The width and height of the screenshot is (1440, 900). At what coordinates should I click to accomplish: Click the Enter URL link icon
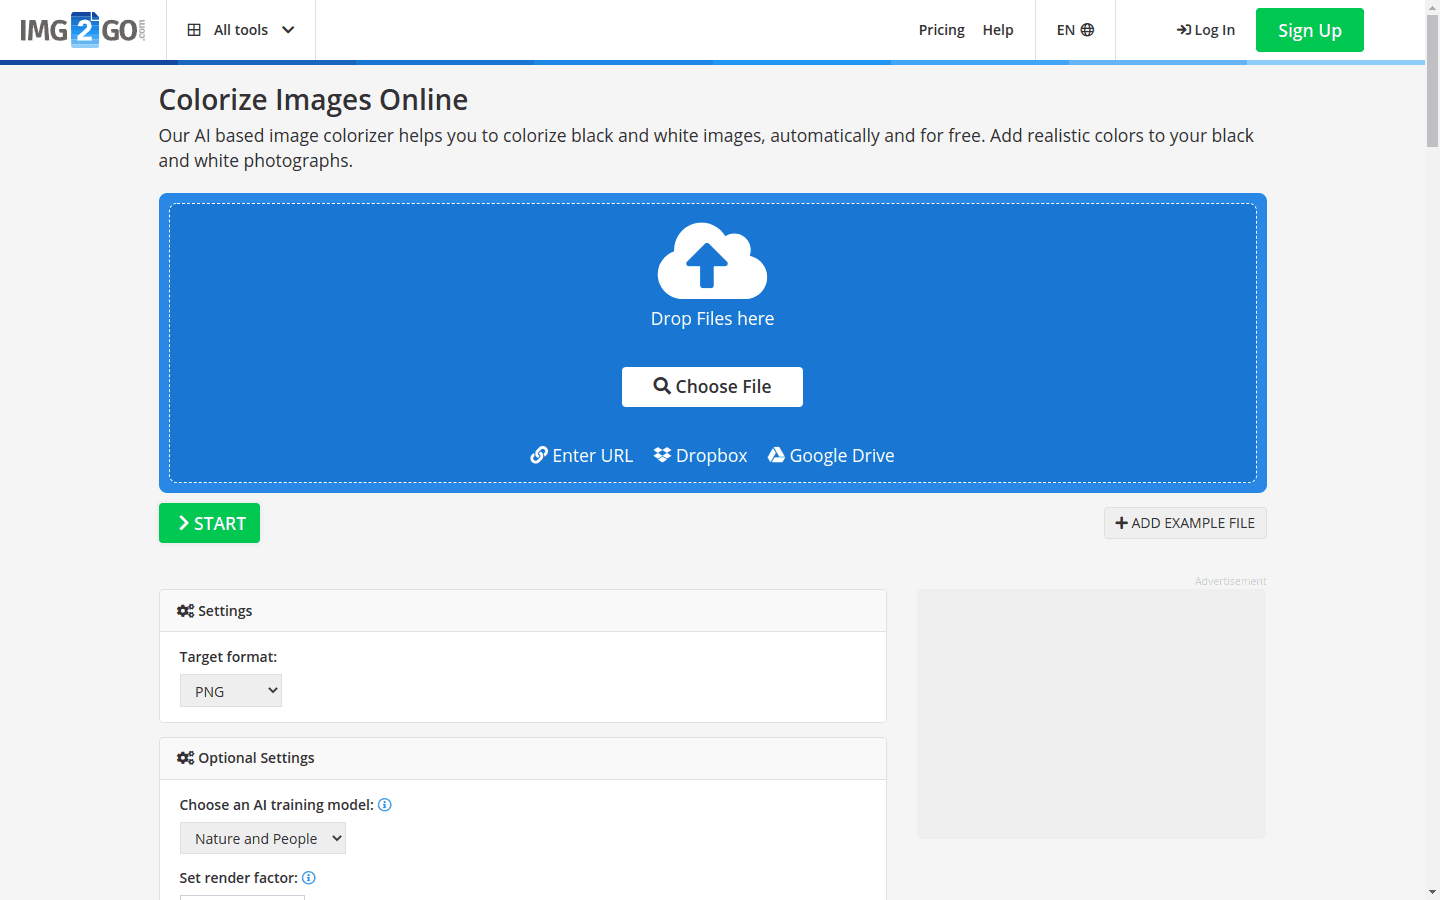click(540, 454)
